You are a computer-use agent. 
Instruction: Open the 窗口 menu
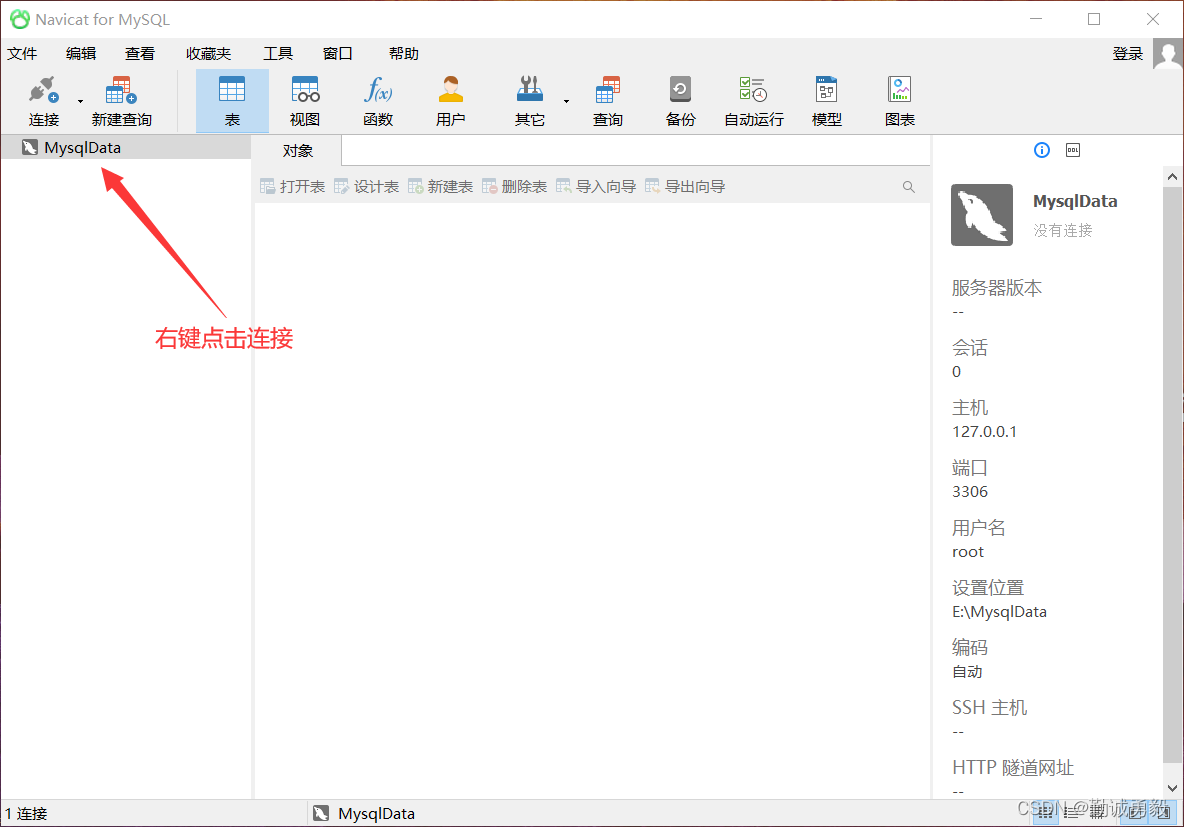coord(338,54)
